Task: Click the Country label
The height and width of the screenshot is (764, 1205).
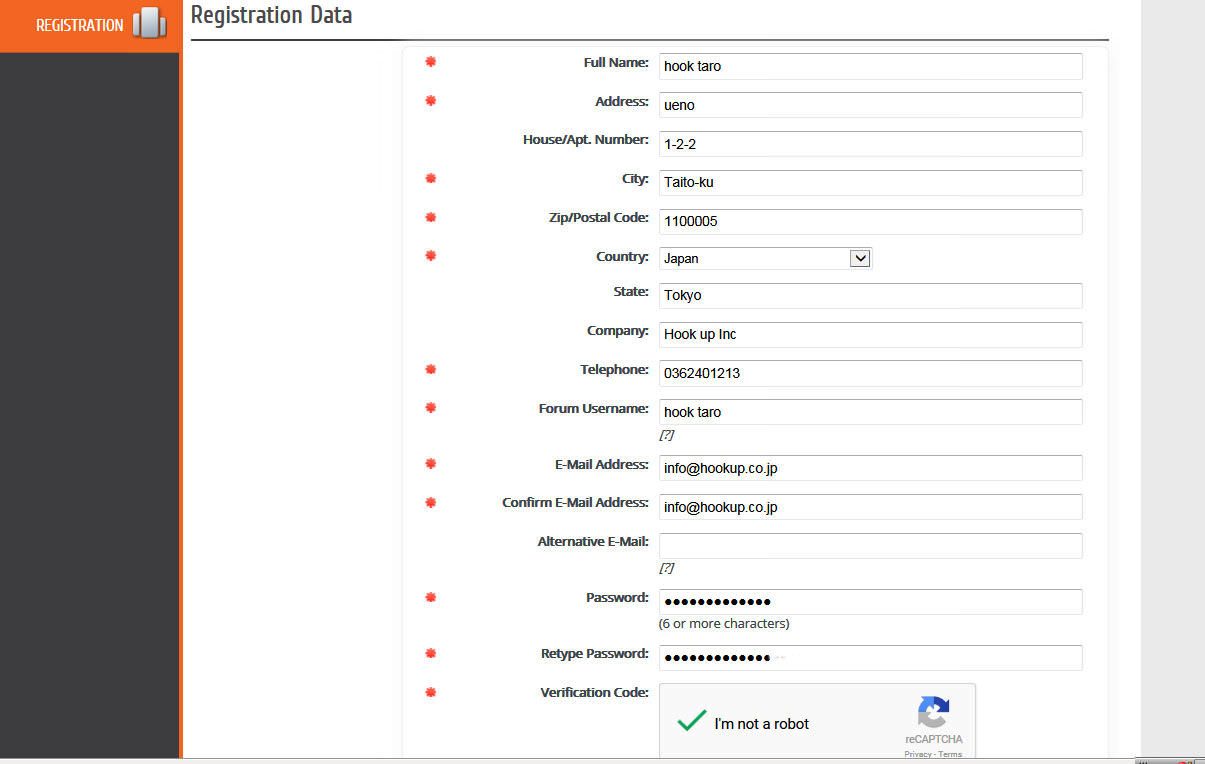Action: [622, 257]
